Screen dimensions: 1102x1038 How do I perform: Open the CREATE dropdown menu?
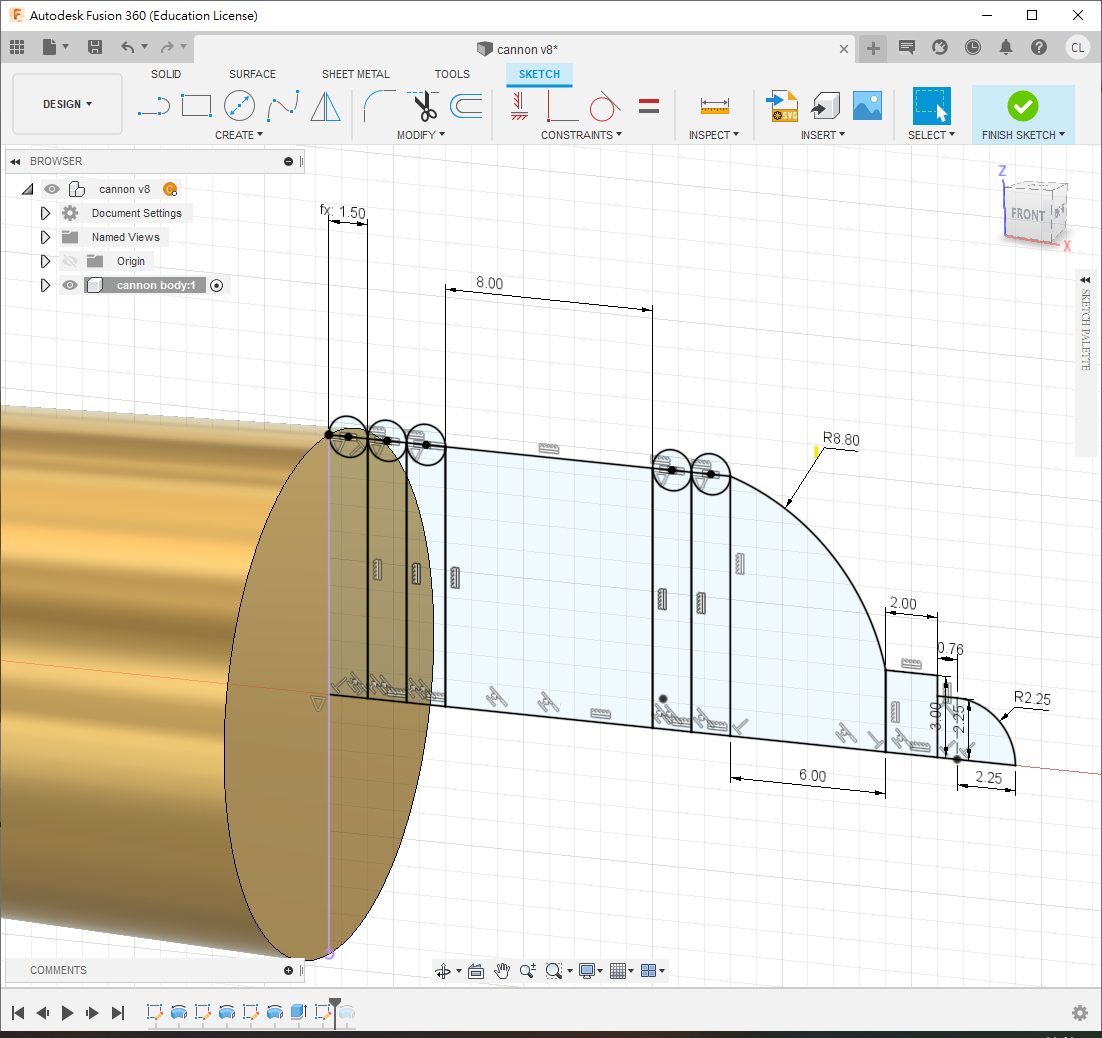tap(239, 135)
